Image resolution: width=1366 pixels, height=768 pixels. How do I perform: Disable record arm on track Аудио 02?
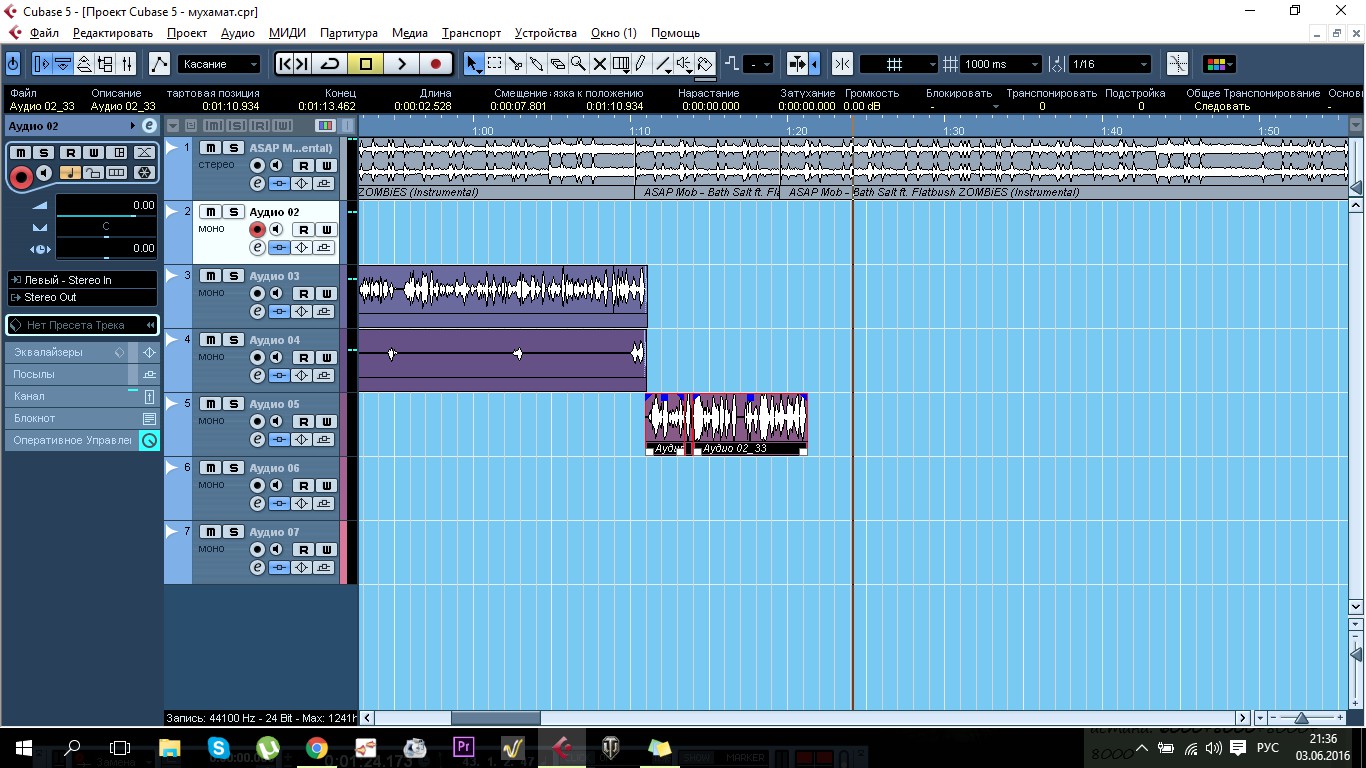(257, 229)
